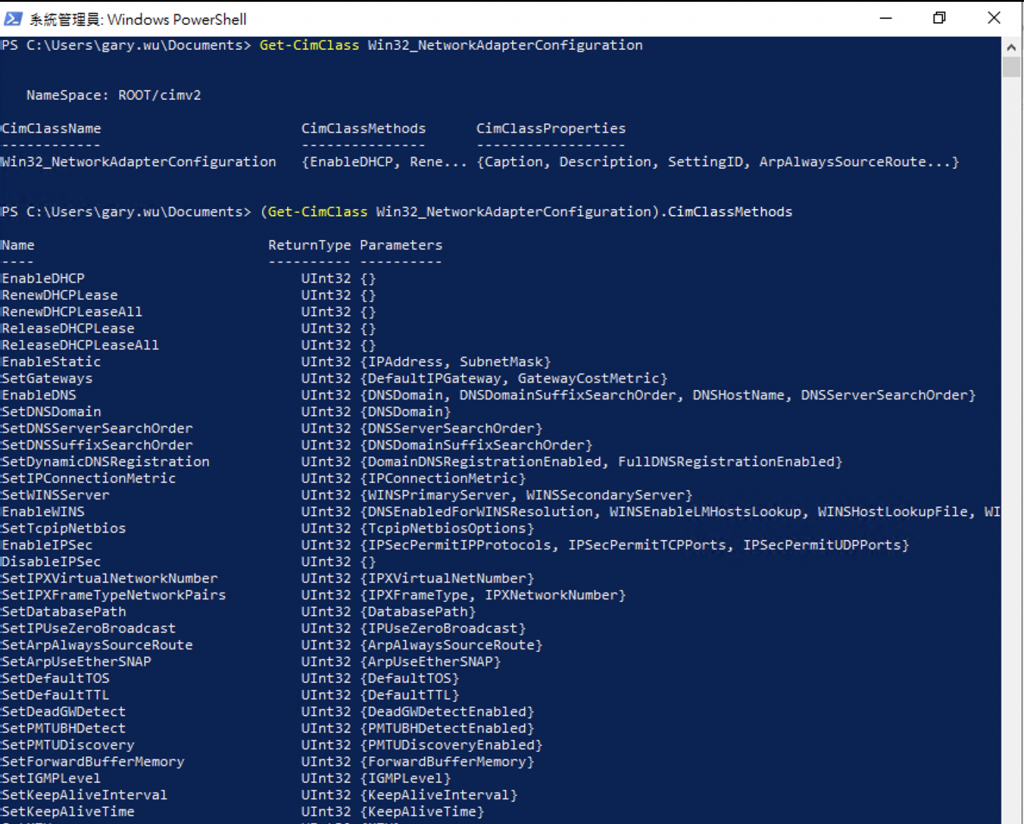Click the '{IGMPLevel}' parameter
The image size is (1024, 824).
point(406,778)
